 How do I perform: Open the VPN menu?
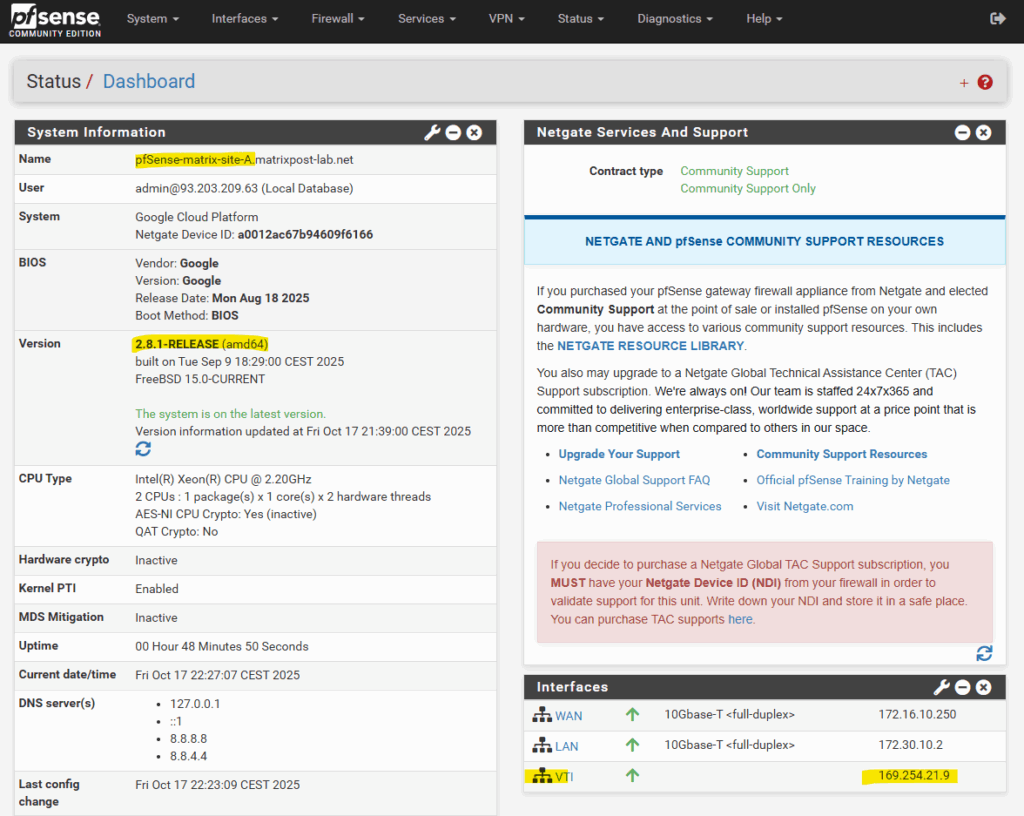[507, 19]
